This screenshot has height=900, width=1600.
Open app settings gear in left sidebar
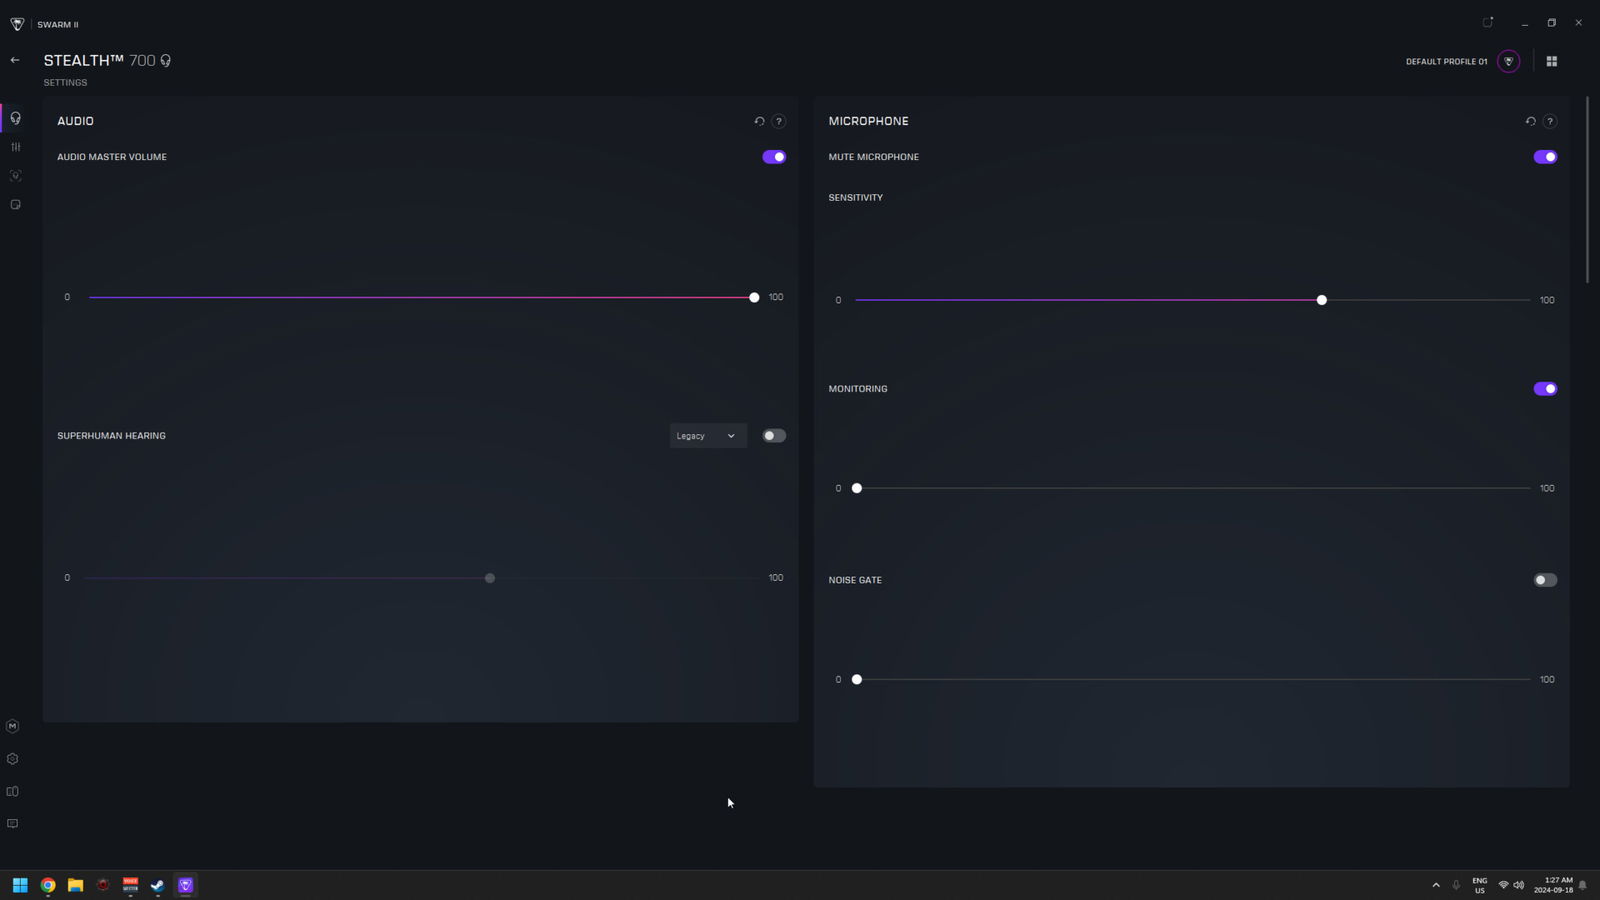click(x=13, y=759)
